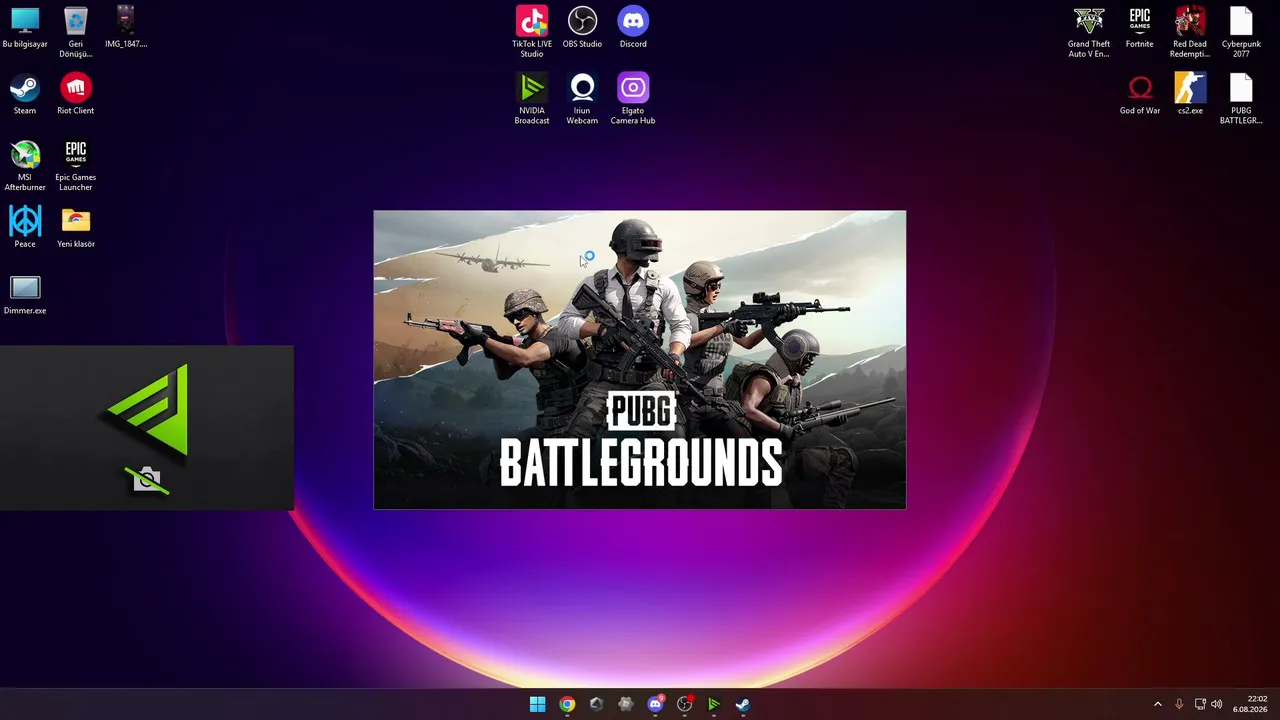Open Google Chrome from the taskbar
The width and height of the screenshot is (1280, 720).
(x=567, y=704)
